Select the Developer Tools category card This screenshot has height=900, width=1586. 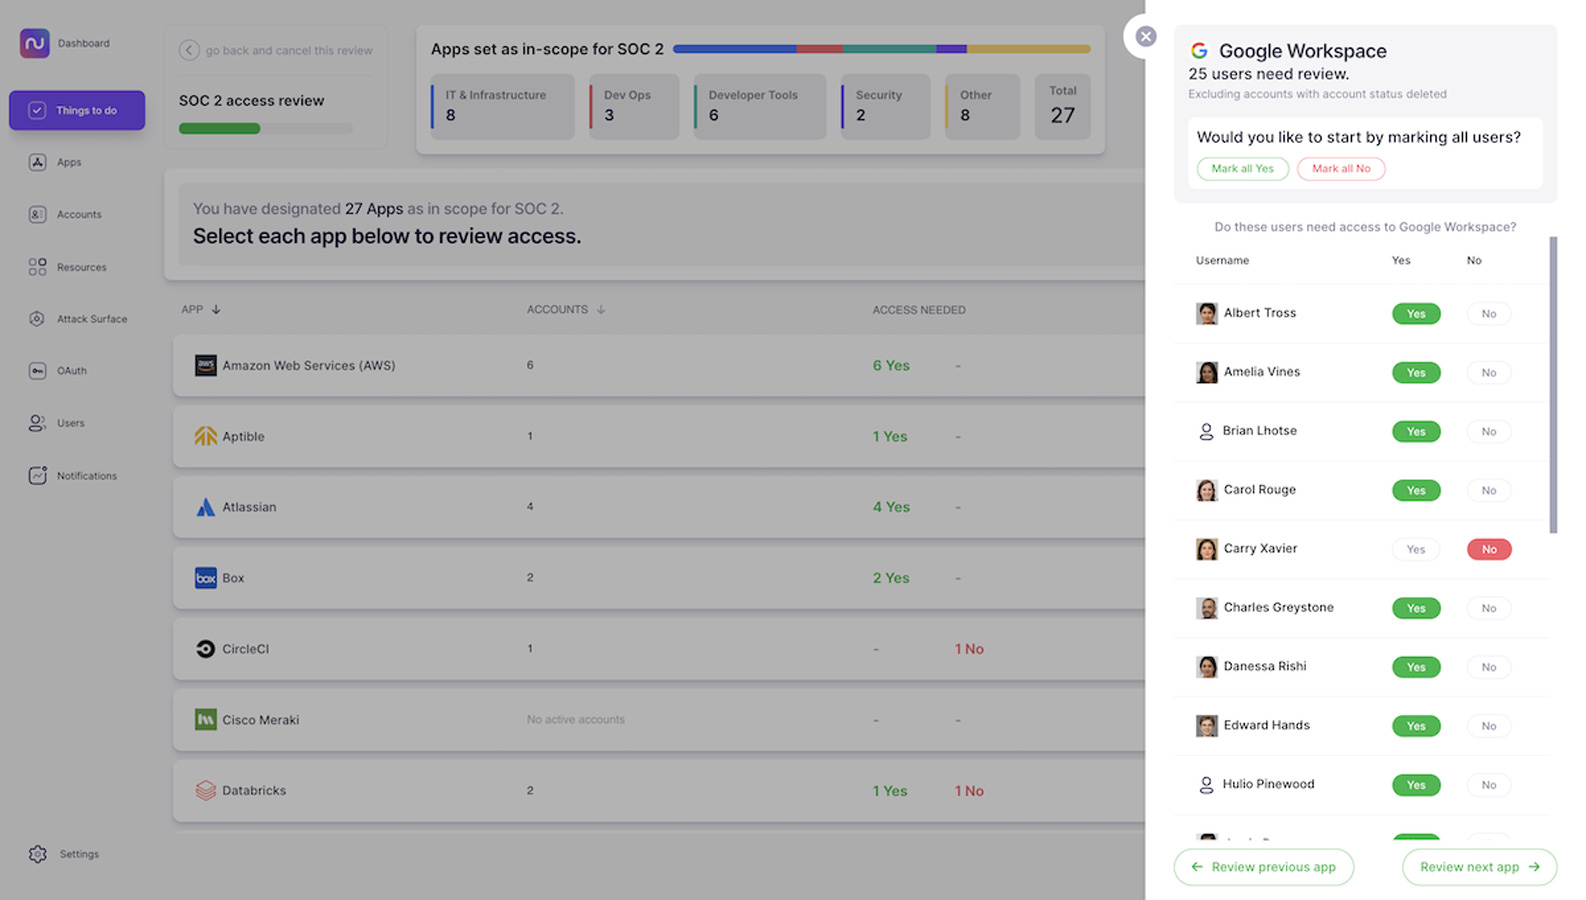pos(760,106)
